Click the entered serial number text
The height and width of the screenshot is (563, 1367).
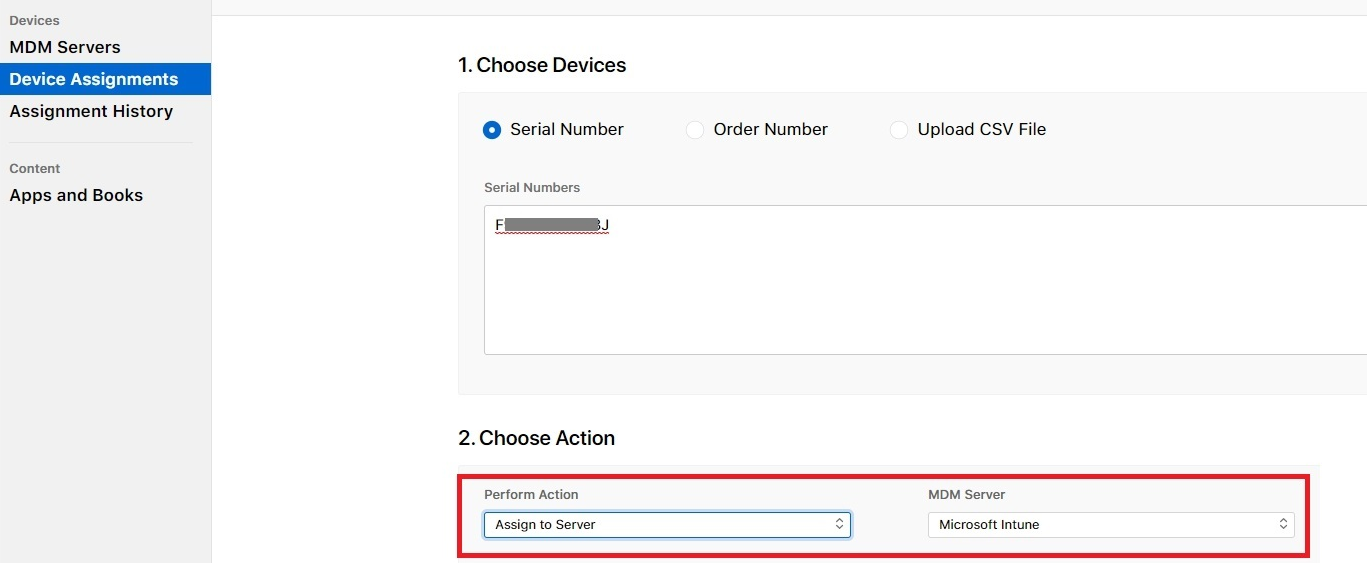552,226
